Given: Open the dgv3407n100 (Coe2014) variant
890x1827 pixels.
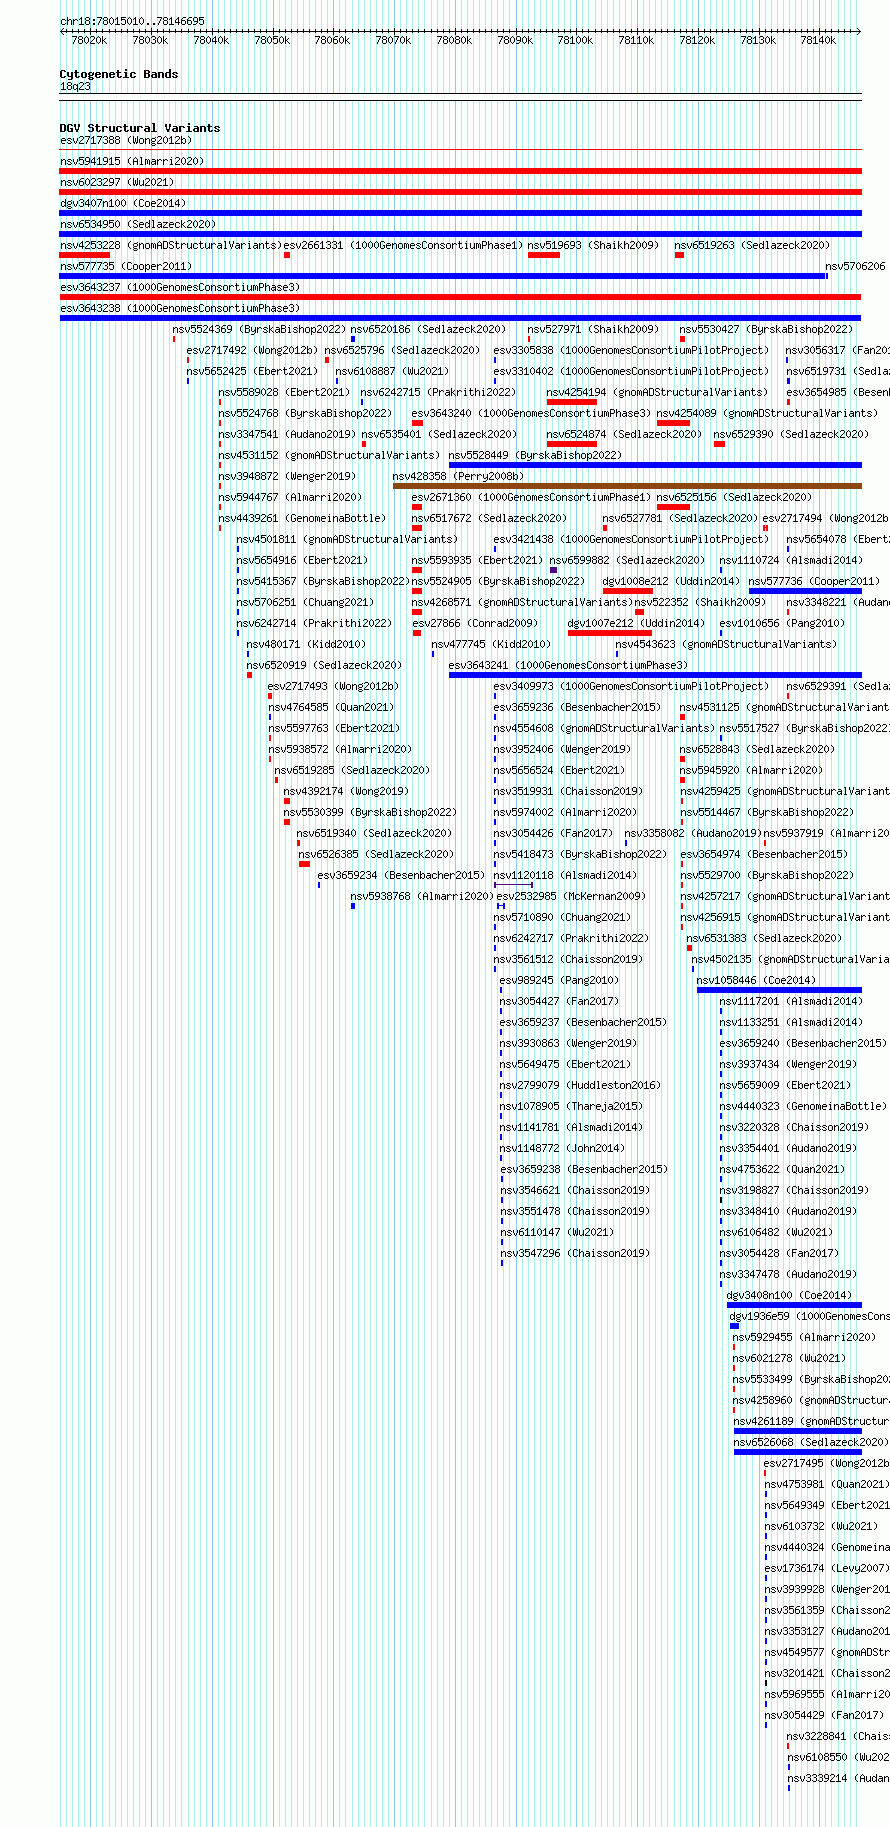Looking at the screenshot, I should [122, 204].
